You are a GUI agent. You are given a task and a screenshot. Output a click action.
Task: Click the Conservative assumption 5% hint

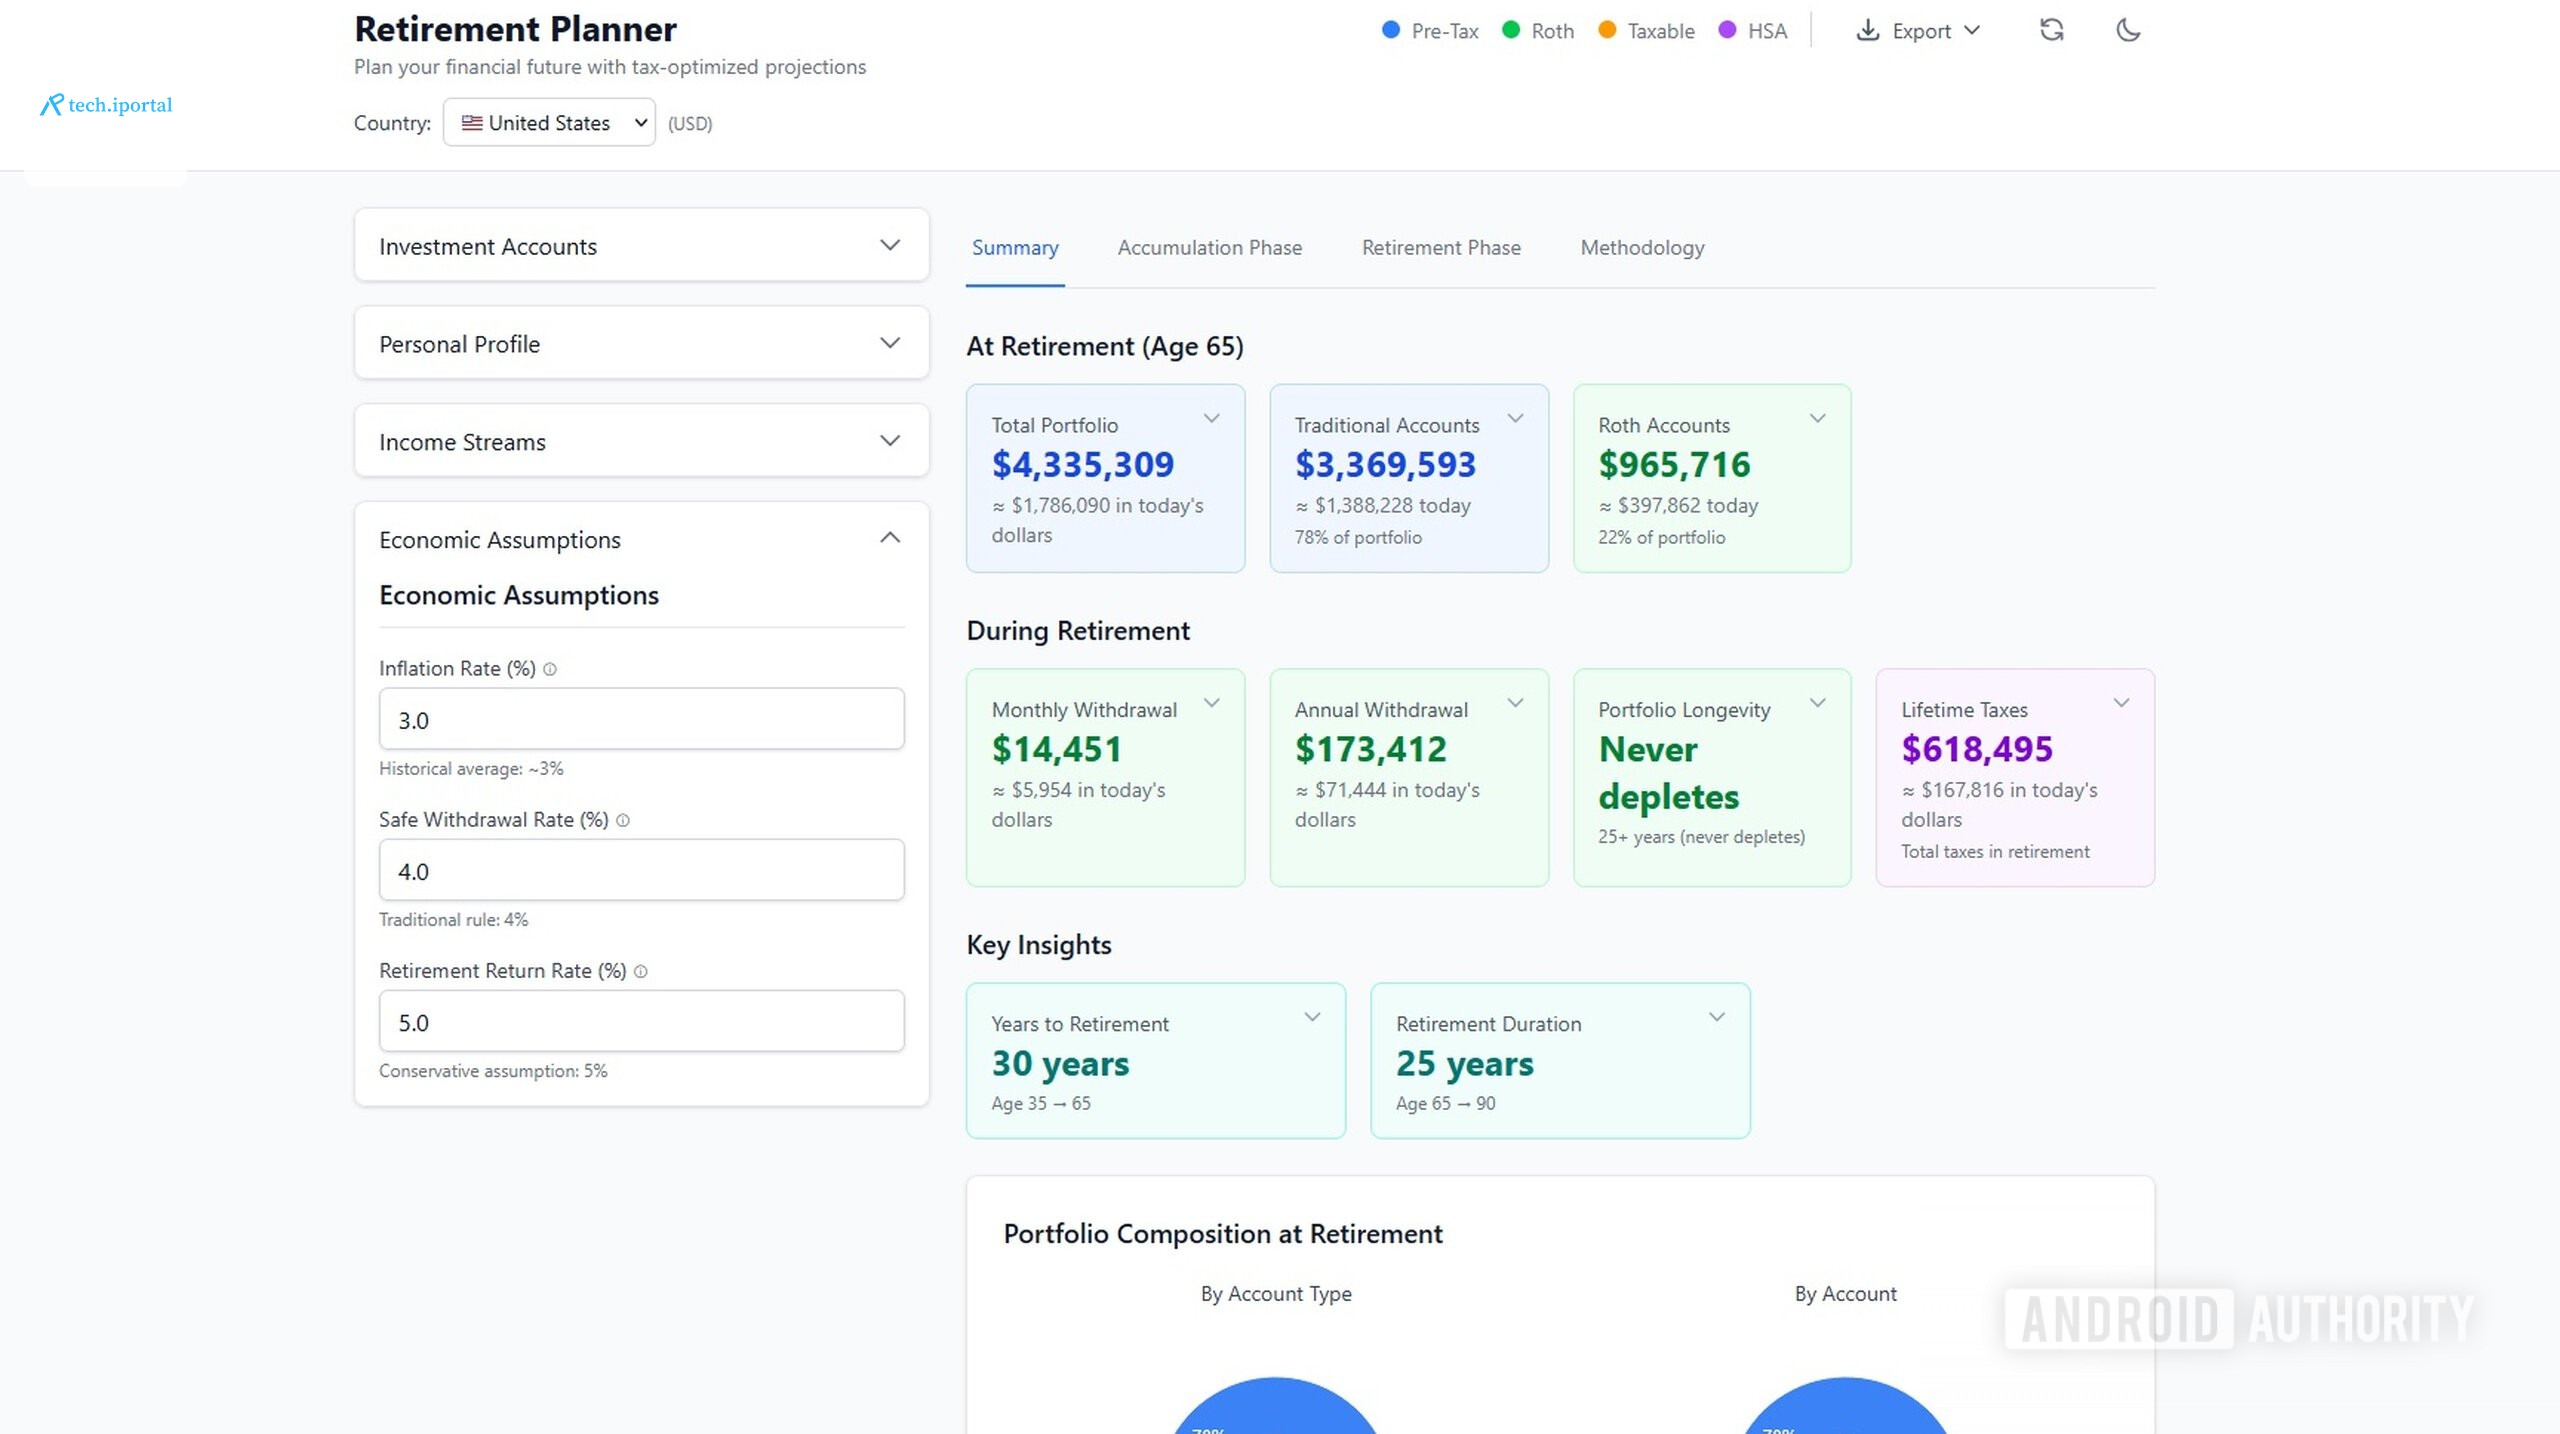click(493, 1071)
